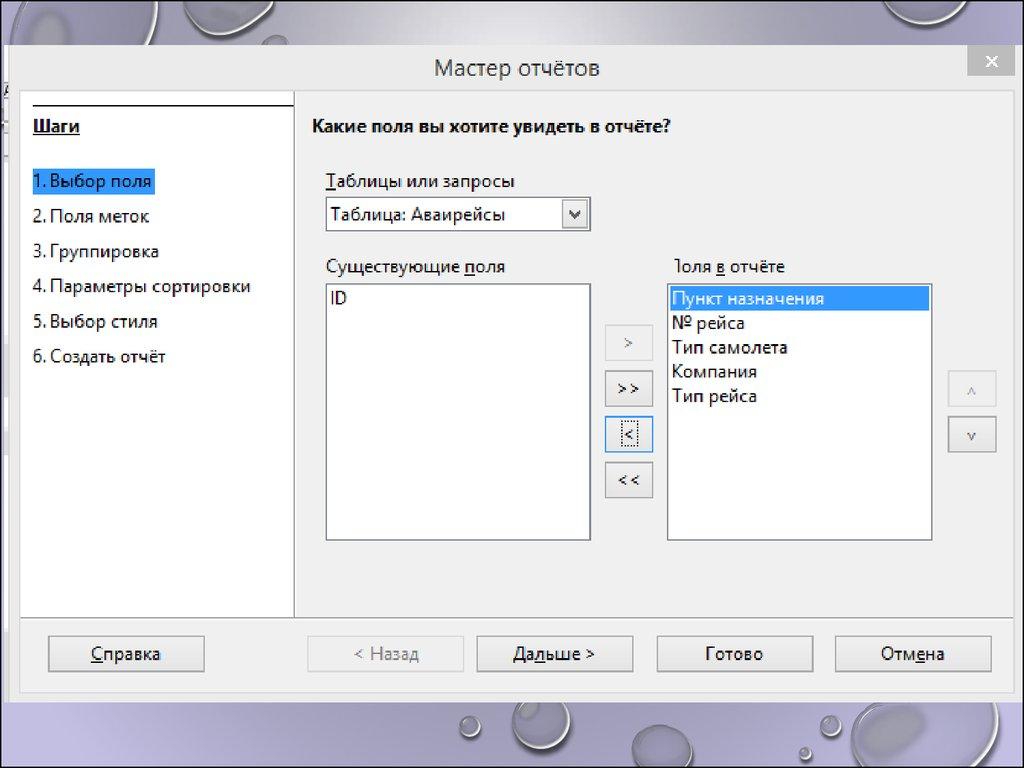
Task: Move field down with down arrow button
Action: tap(971, 435)
